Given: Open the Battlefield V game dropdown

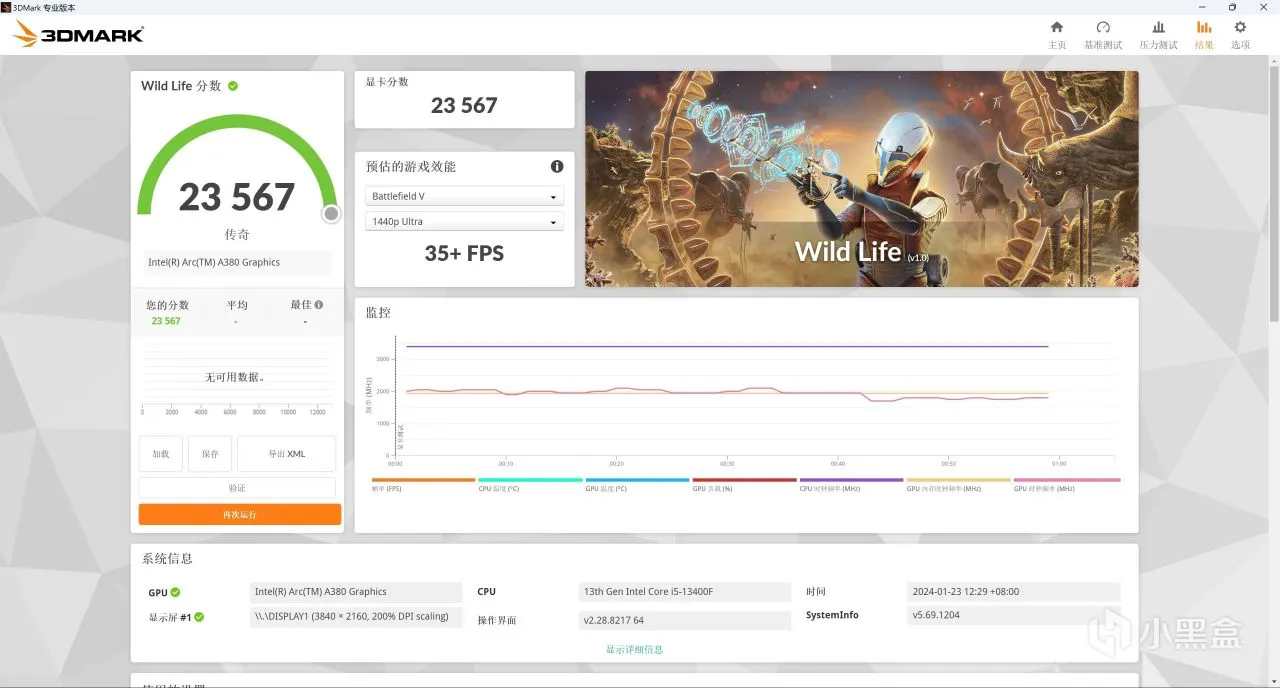Looking at the screenshot, I should [464, 196].
